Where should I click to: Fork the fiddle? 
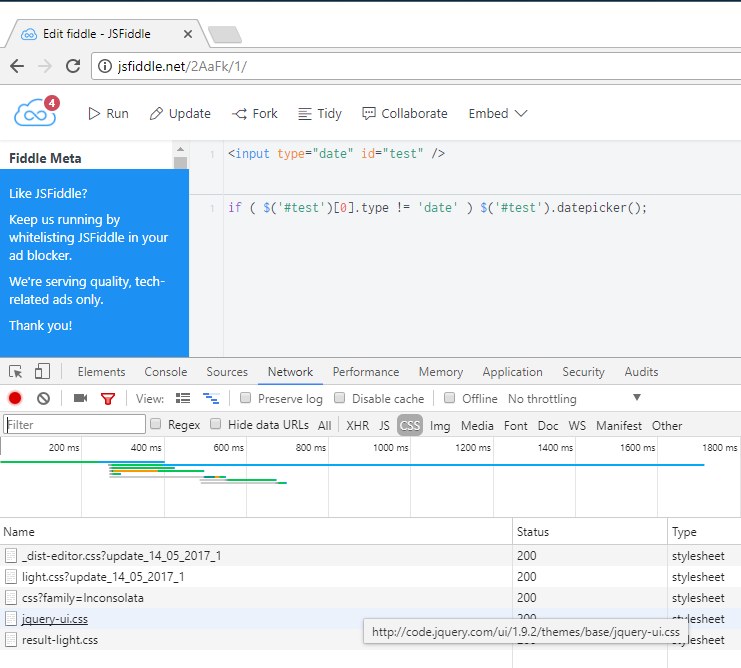pyautogui.click(x=254, y=113)
